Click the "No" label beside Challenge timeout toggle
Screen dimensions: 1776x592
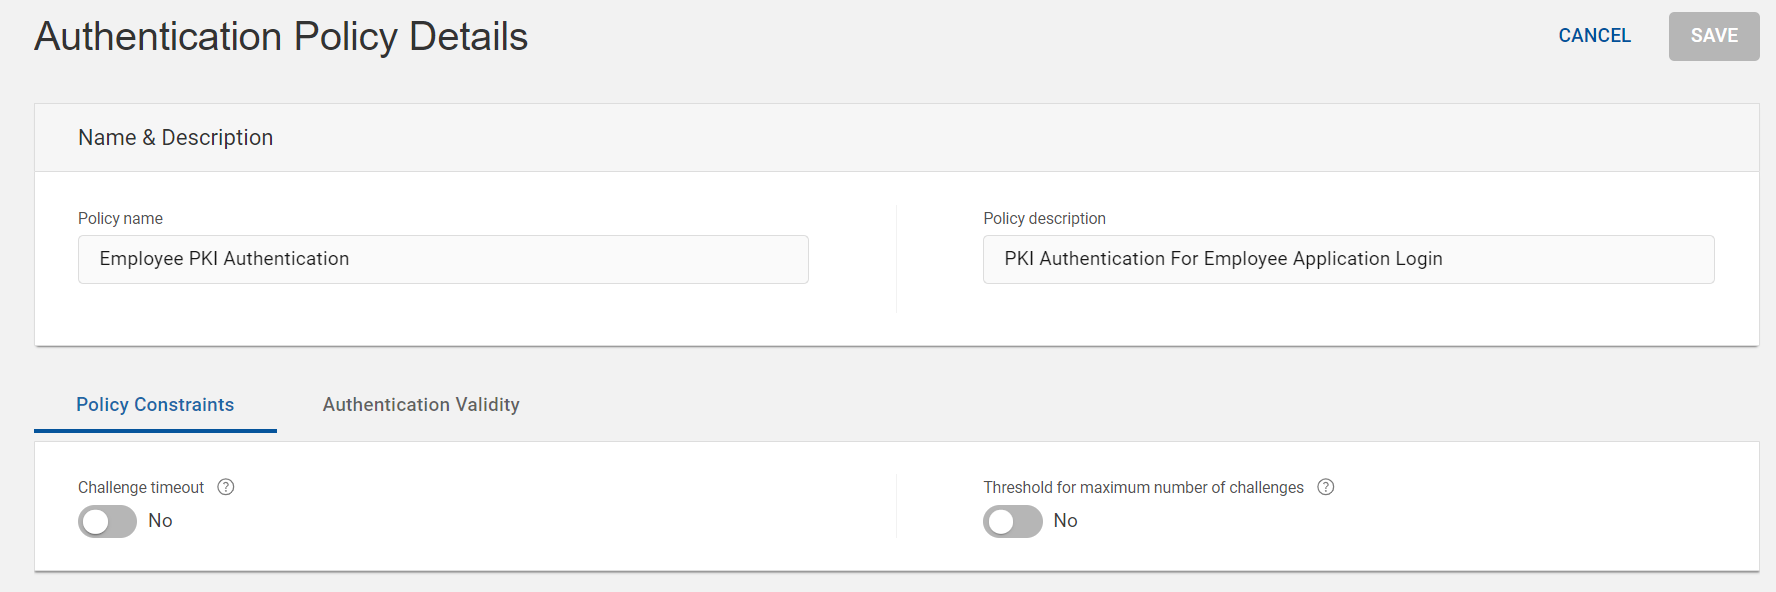pos(160,521)
